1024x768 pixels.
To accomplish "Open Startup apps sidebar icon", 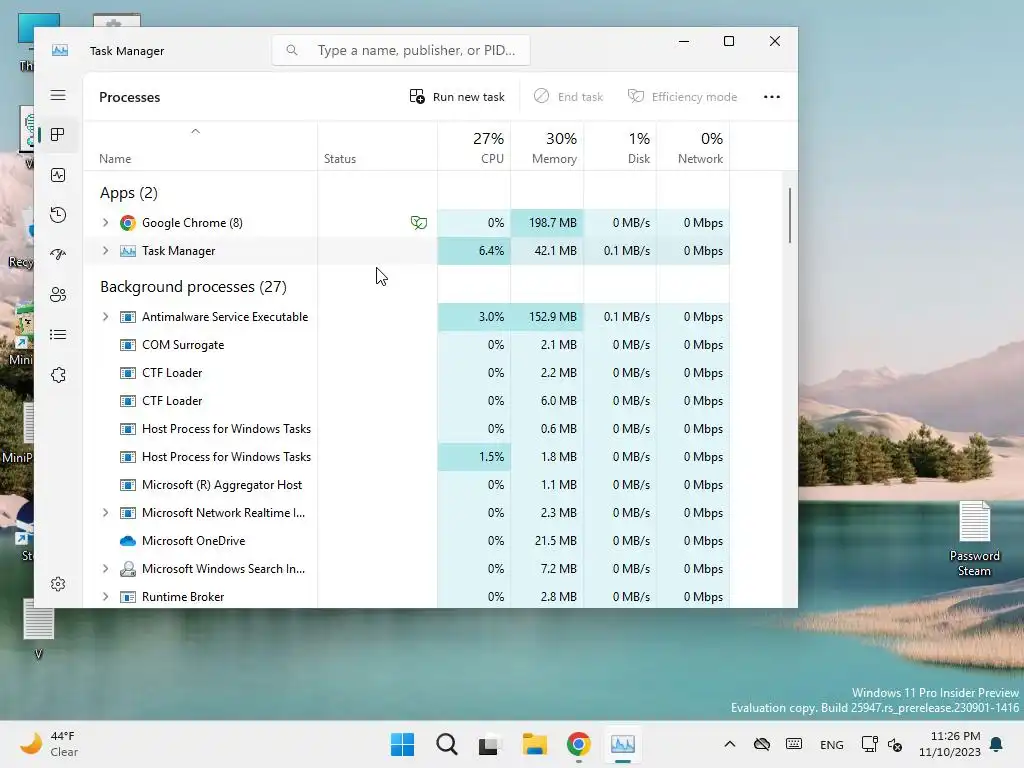I will (x=58, y=255).
